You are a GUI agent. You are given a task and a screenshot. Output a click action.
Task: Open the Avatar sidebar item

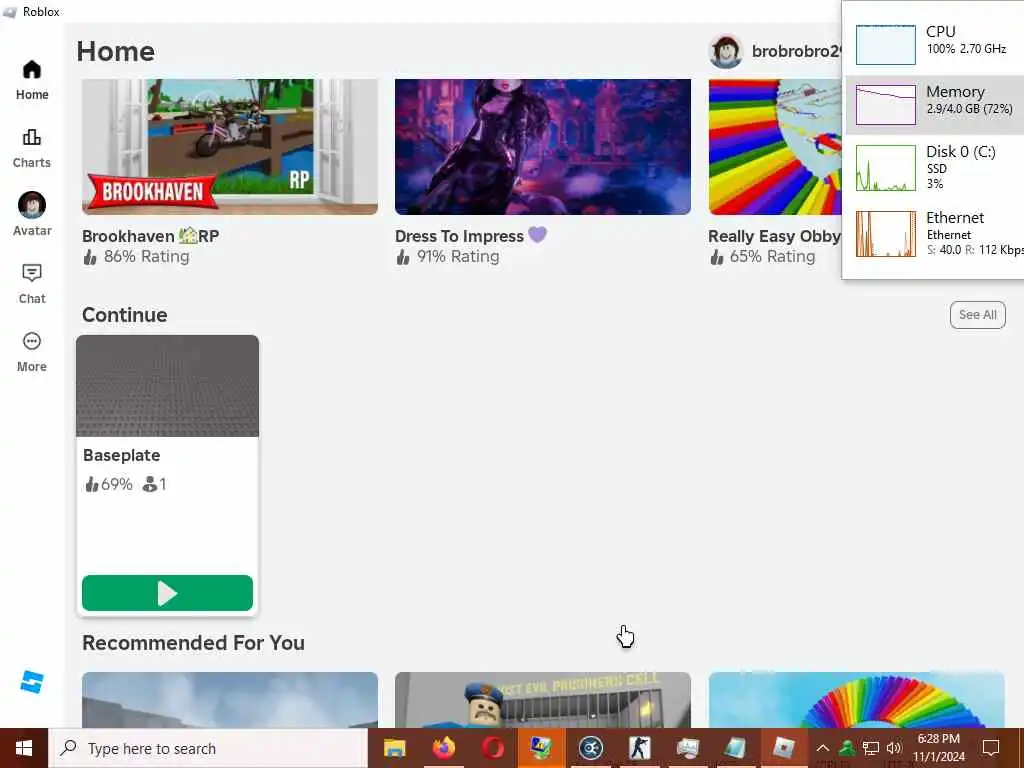32,214
